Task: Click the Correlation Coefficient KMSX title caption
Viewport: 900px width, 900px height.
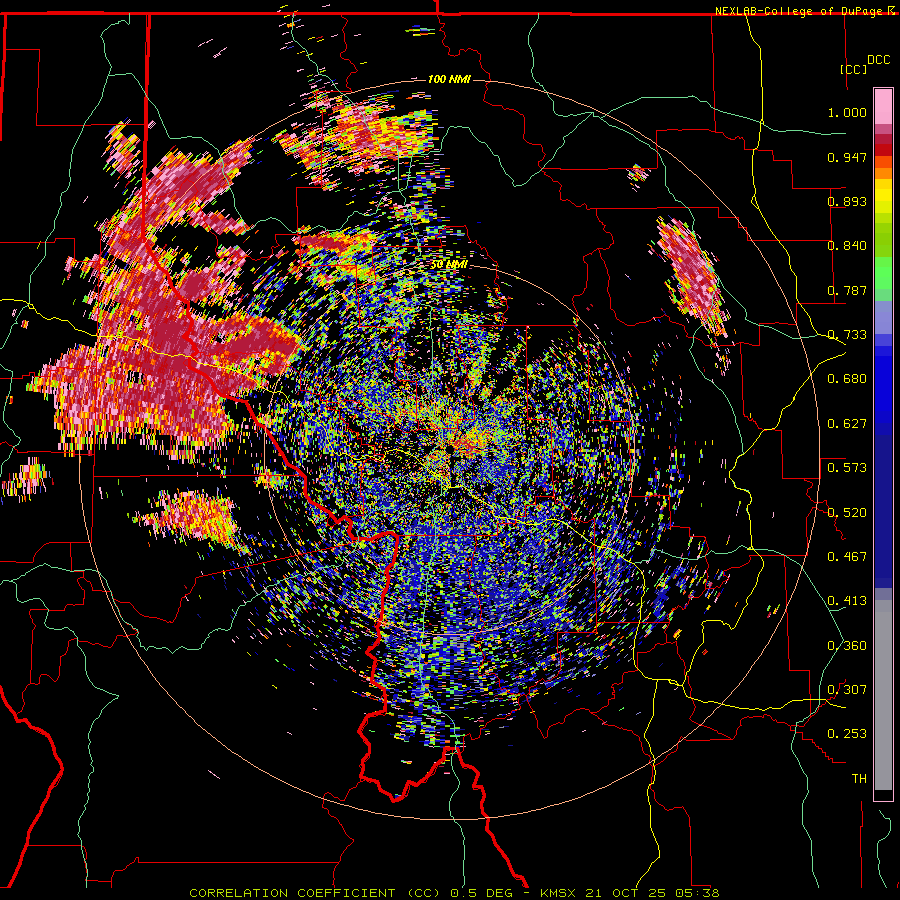Action: [x=454, y=893]
